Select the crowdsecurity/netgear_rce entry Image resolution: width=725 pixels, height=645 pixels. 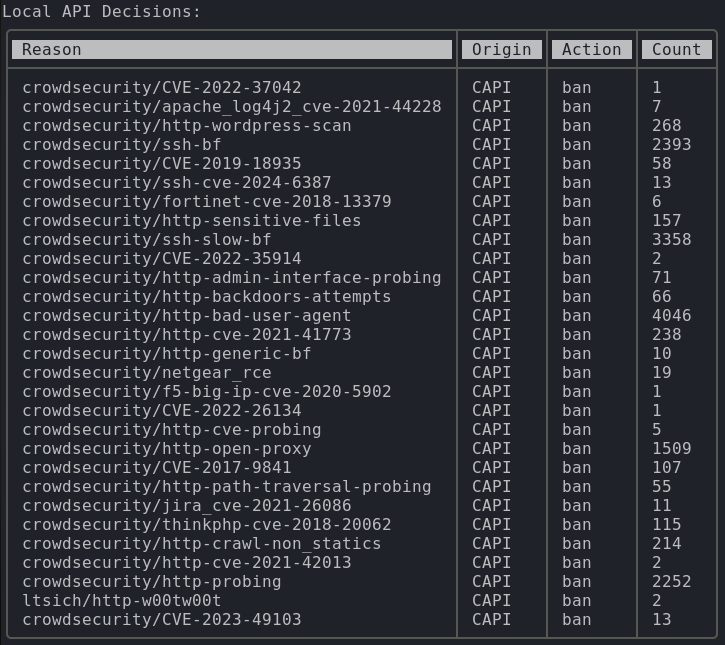click(x=147, y=373)
